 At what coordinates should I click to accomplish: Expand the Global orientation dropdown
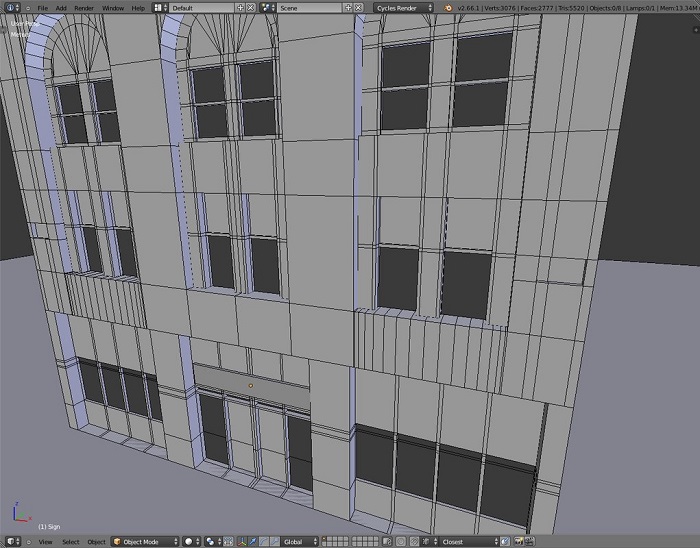[299, 541]
